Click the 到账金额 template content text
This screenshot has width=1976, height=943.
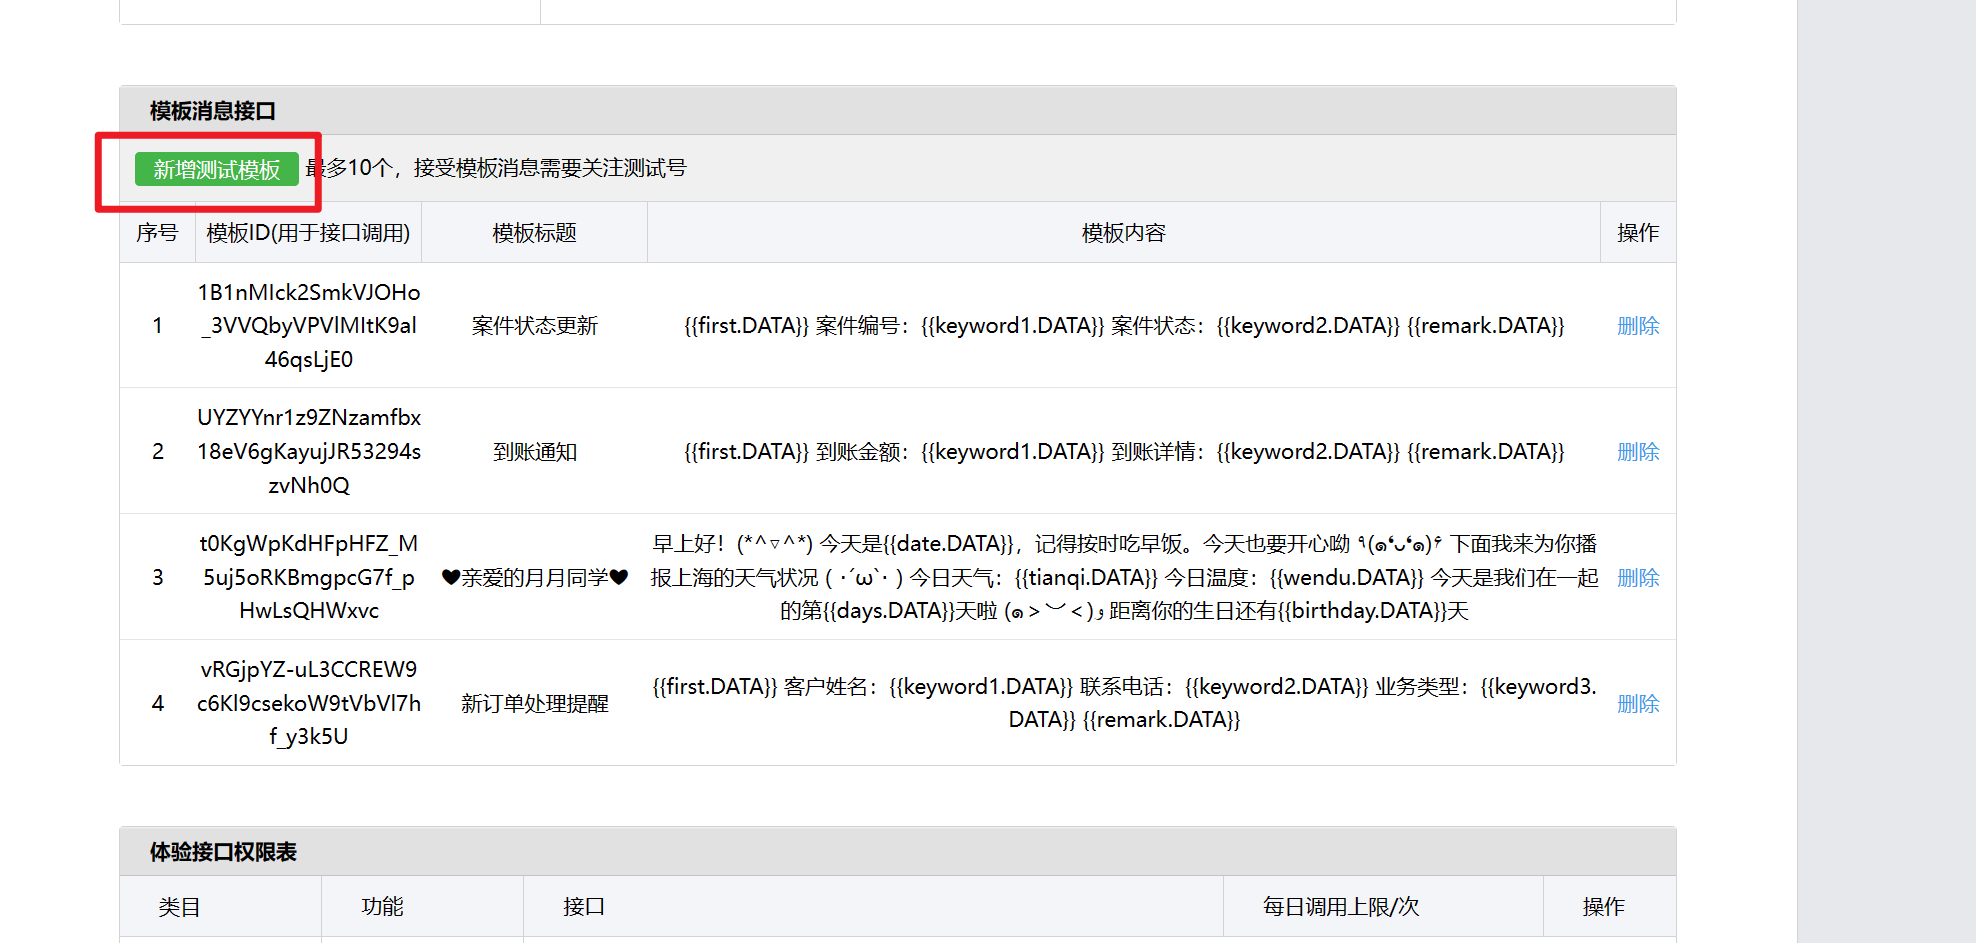(x=1124, y=452)
